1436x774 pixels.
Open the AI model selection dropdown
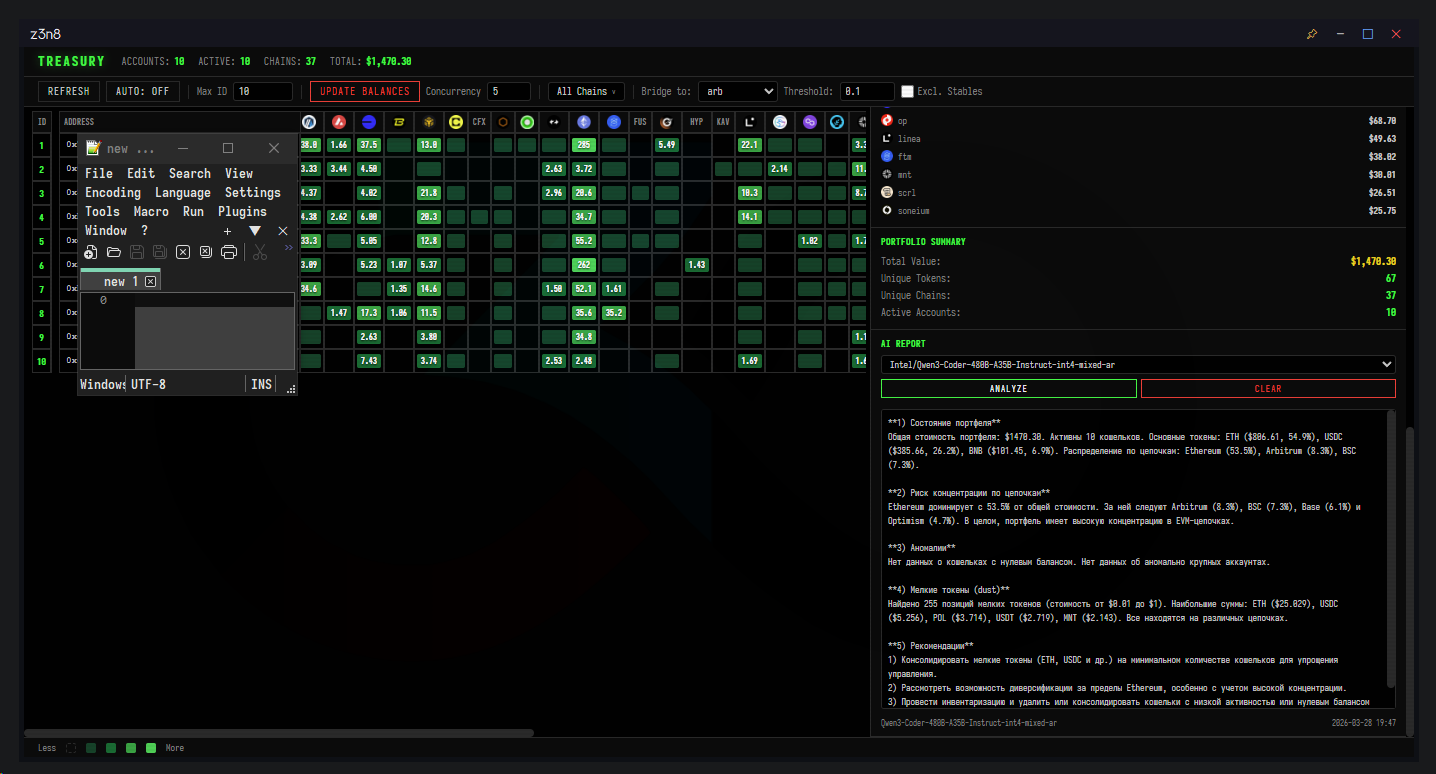[1138, 364]
